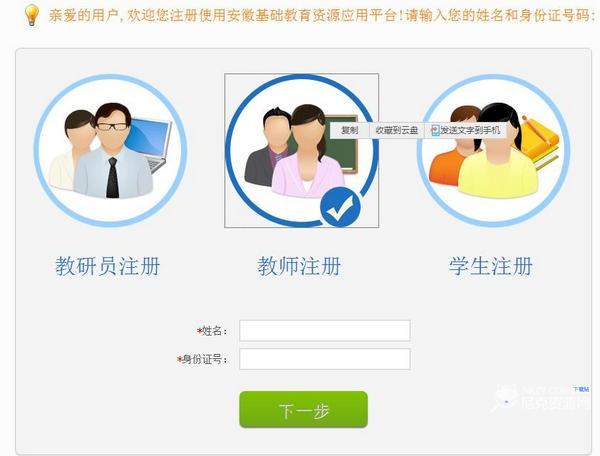
Task: Click the blue checkmark badge
Action: pos(340,207)
